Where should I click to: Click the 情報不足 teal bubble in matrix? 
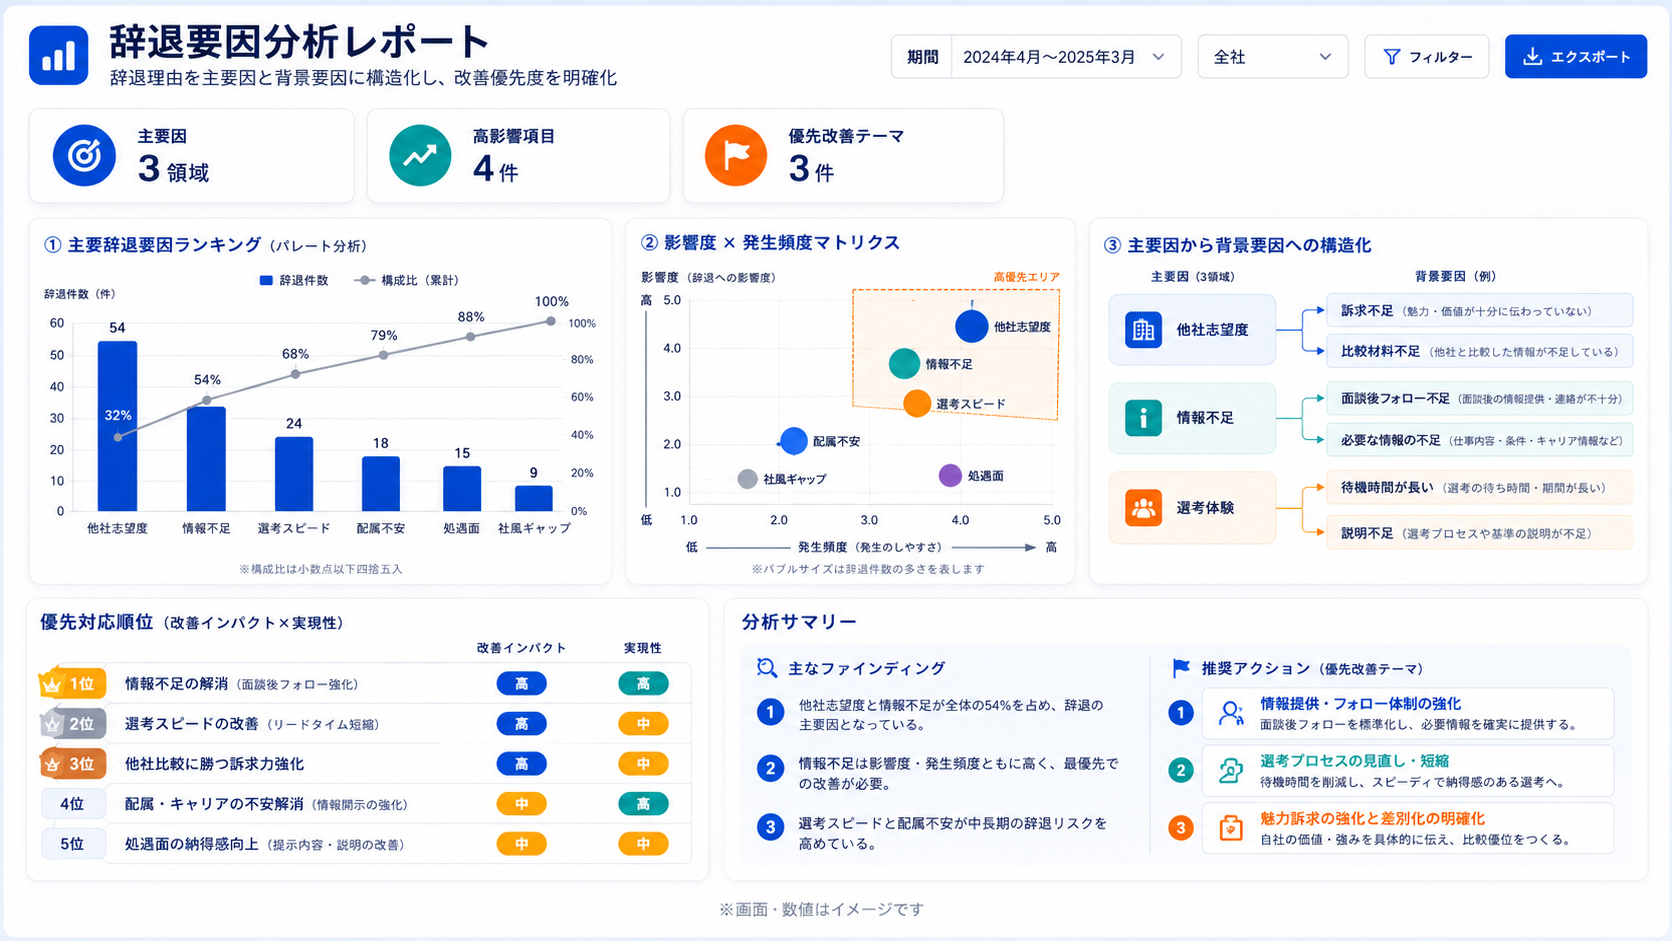pos(904,364)
